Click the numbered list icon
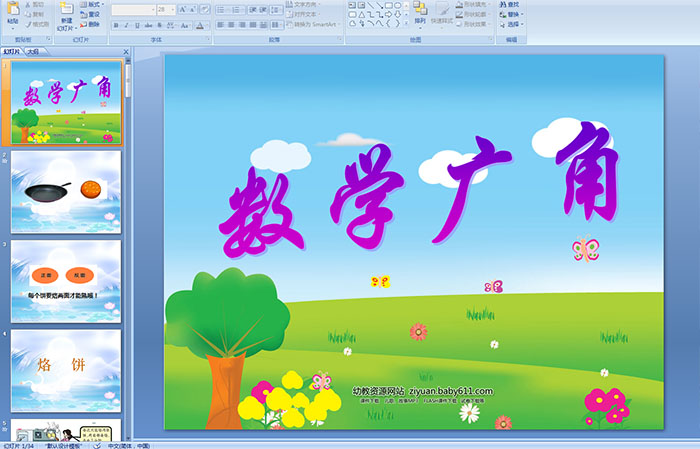Image resolution: width=700 pixels, height=449 pixels. click(x=237, y=10)
